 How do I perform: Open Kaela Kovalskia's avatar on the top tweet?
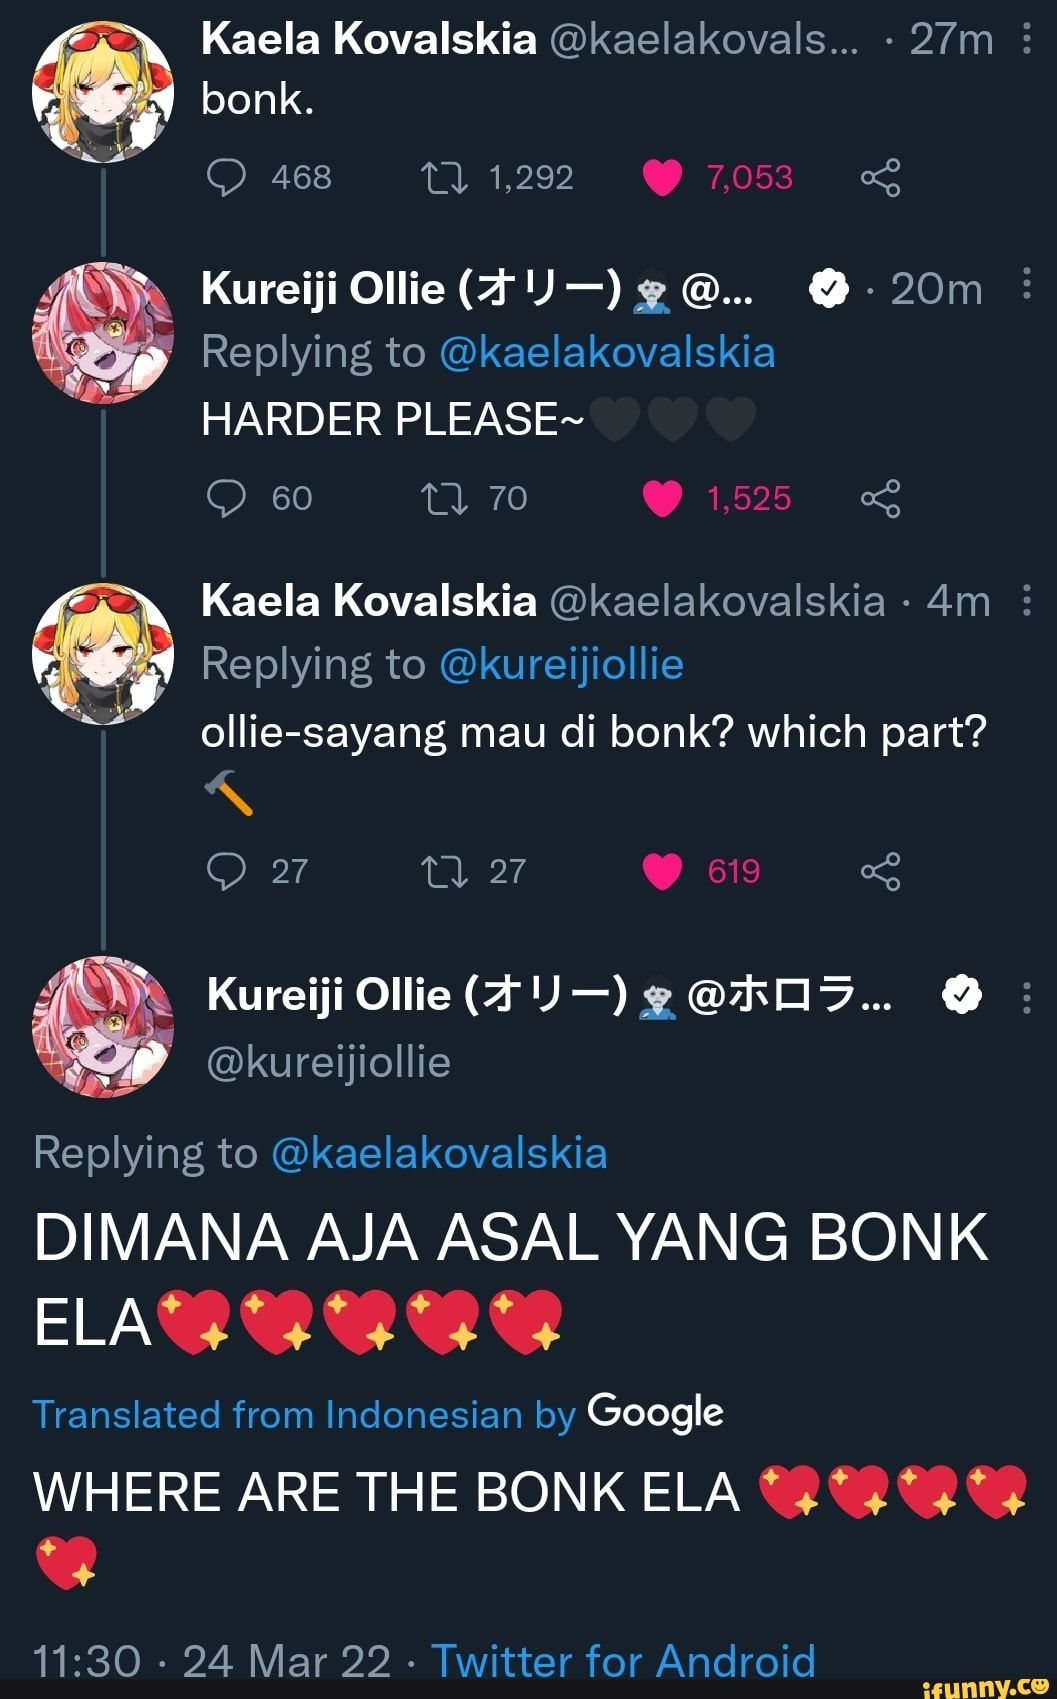103,92
